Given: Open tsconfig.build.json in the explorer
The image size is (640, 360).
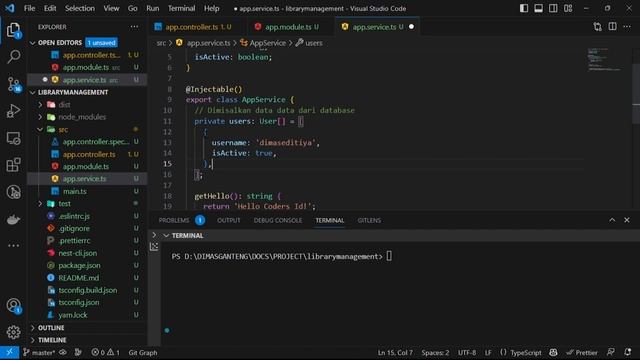Looking at the screenshot, I should pos(87,290).
